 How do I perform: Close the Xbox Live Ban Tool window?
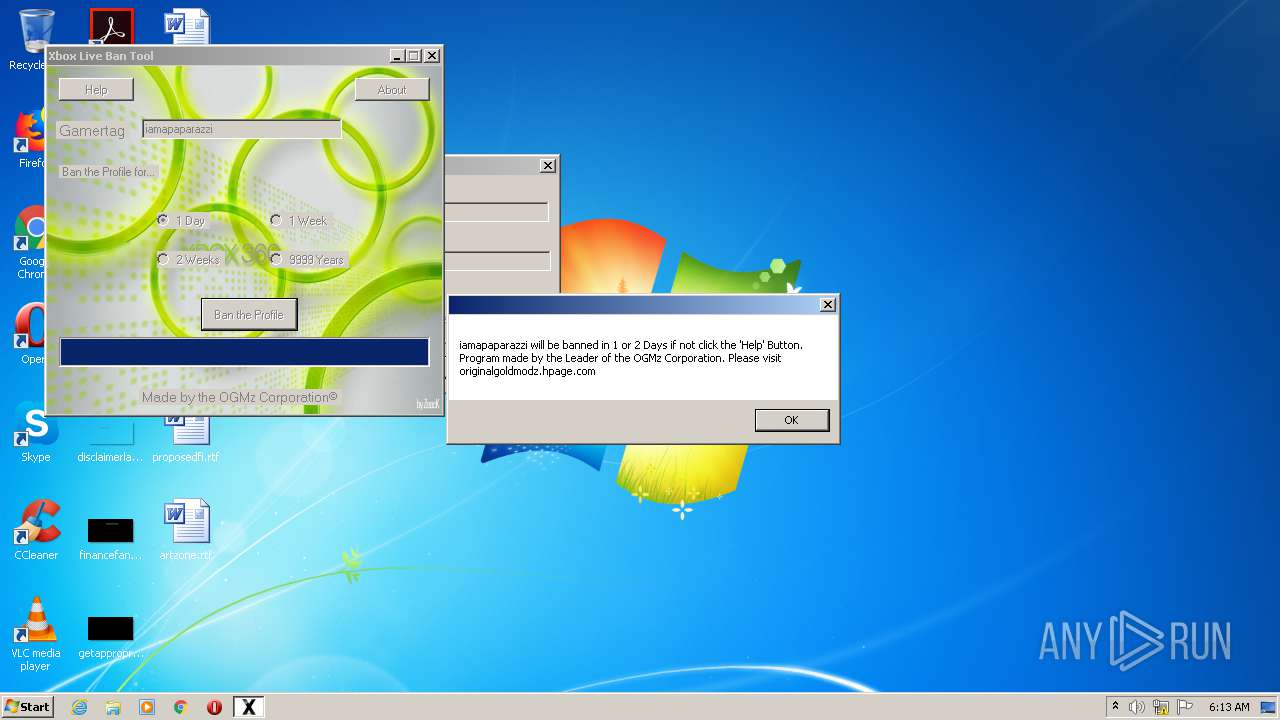tap(432, 56)
